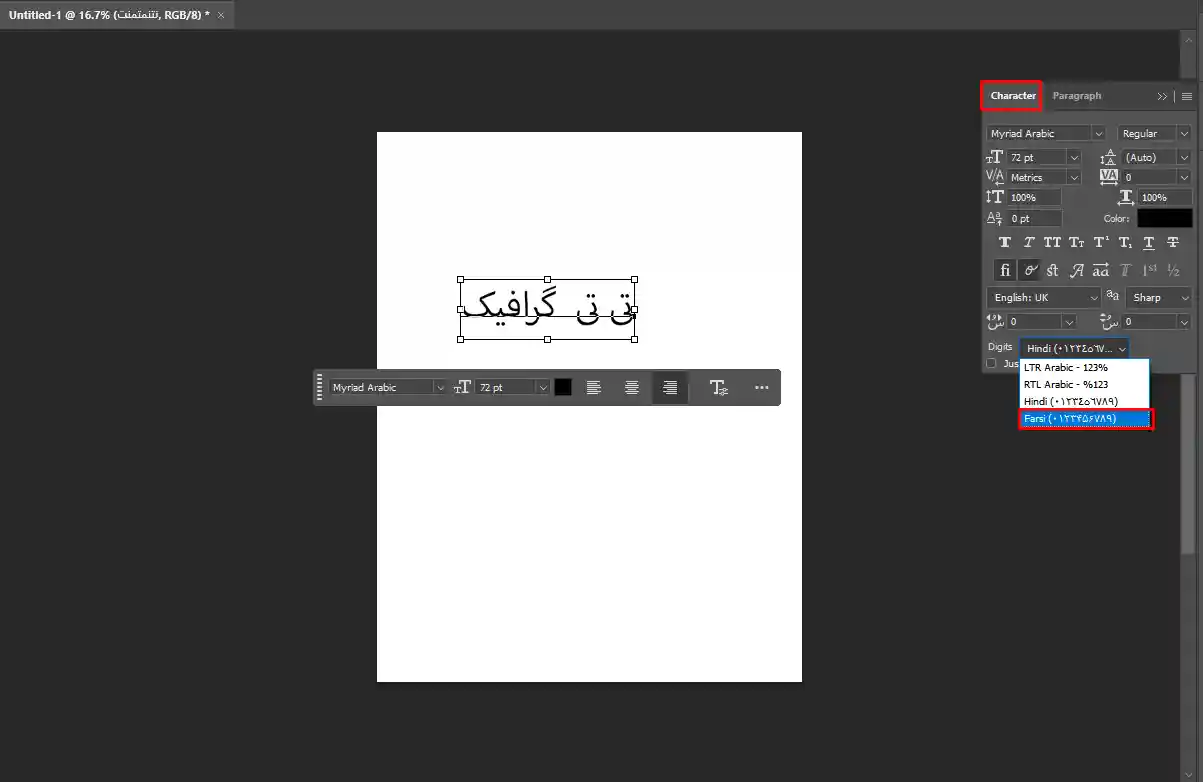Viewport: 1203px width, 782px height.
Task: Open the Sharp anti-aliasing dropdown
Action: pyautogui.click(x=1159, y=298)
